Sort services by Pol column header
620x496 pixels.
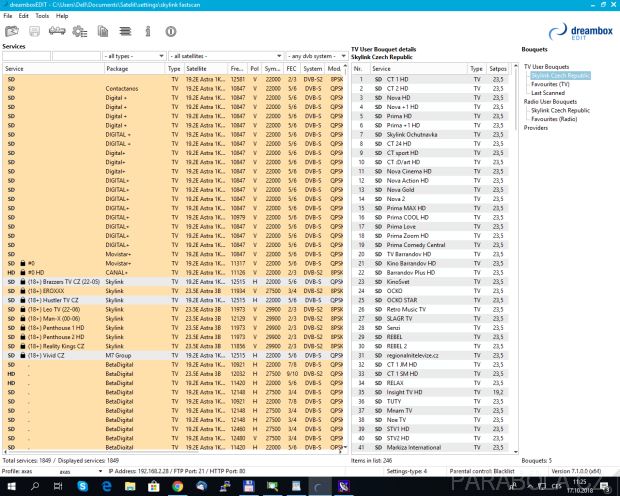pos(254,69)
